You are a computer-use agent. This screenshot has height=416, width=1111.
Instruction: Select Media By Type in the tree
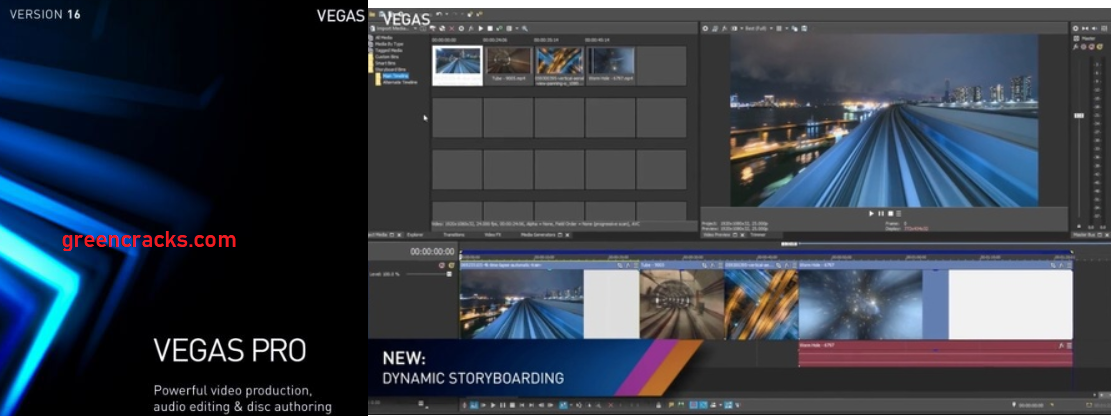click(x=389, y=44)
